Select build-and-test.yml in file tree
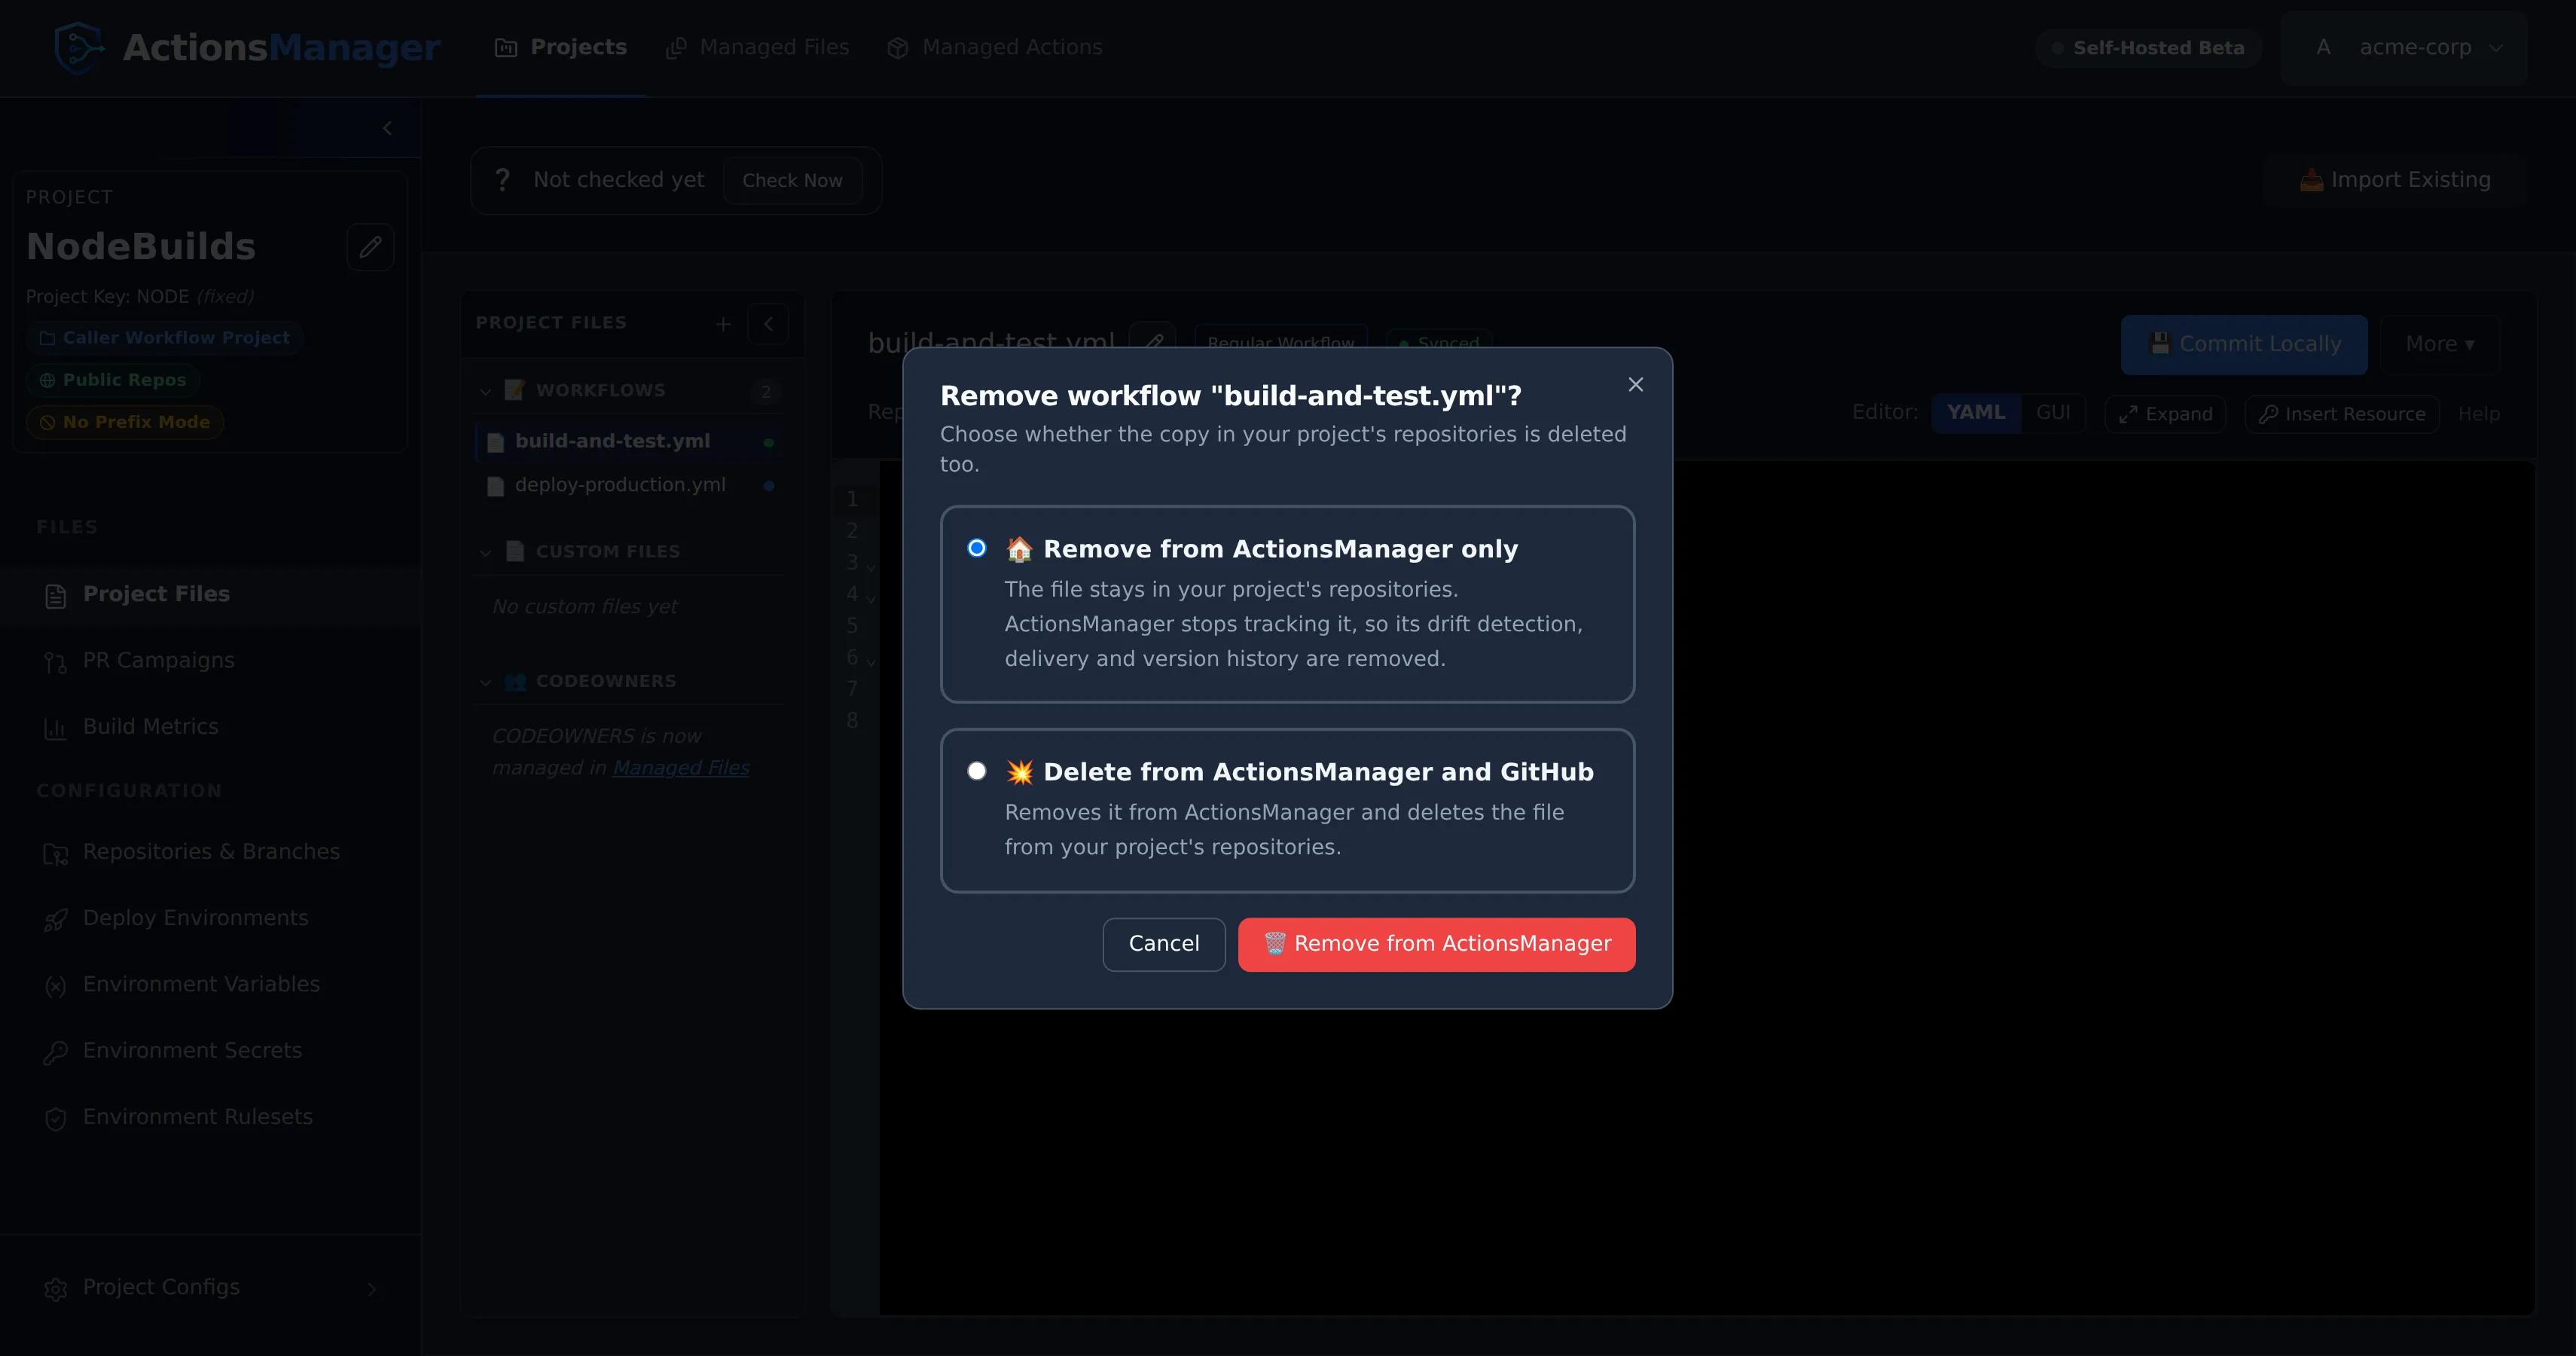Image resolution: width=2576 pixels, height=1356 pixels. [630, 441]
